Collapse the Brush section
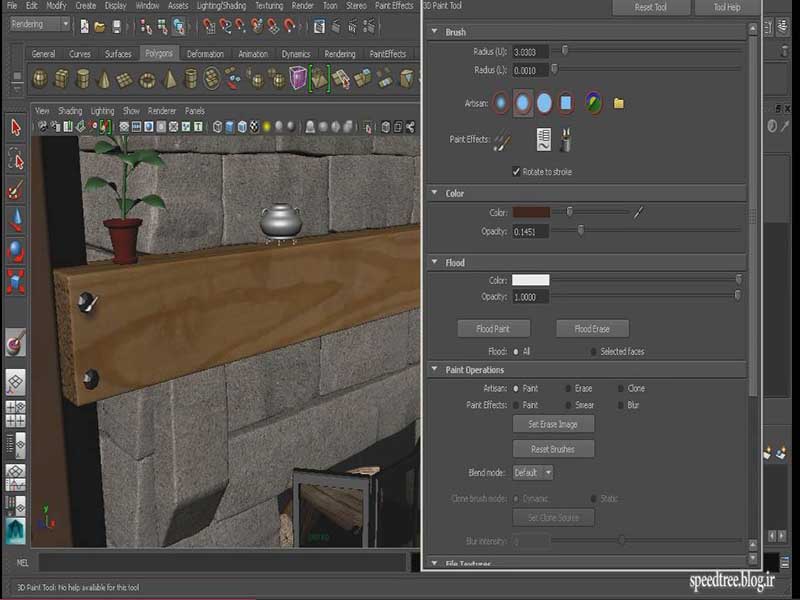This screenshot has height=600, width=800. [x=434, y=32]
